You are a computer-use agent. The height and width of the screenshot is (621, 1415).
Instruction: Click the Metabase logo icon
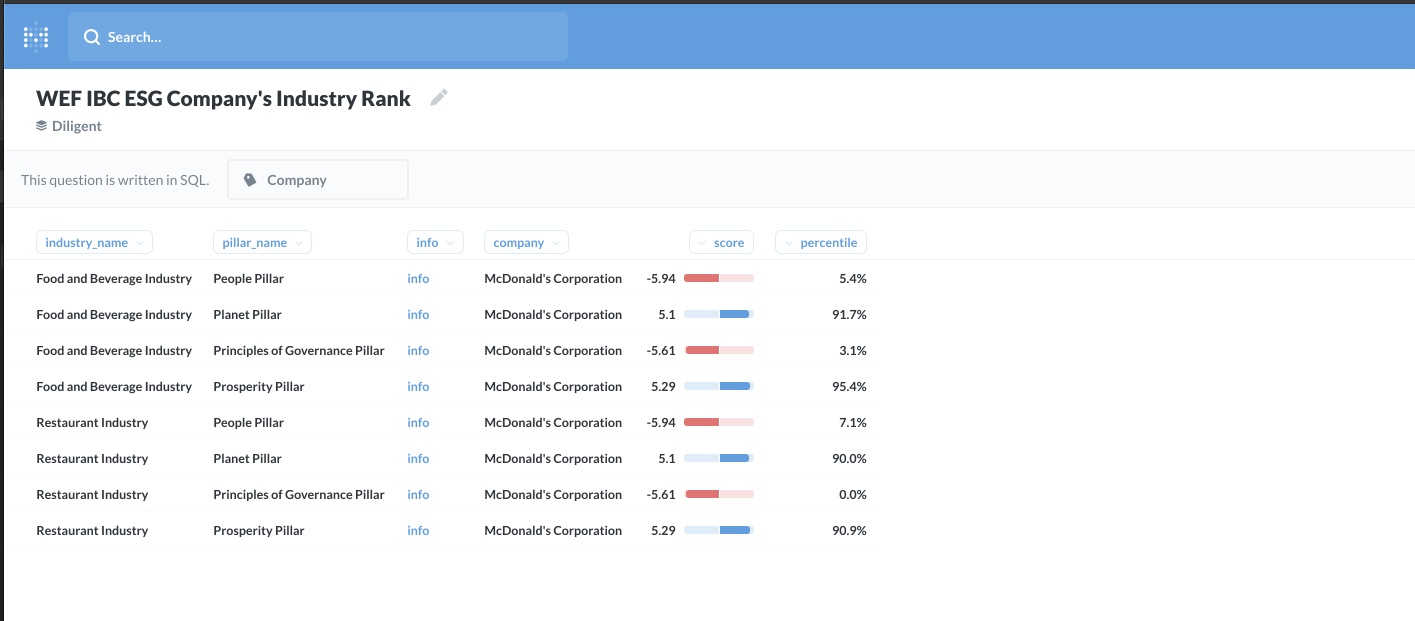36,37
